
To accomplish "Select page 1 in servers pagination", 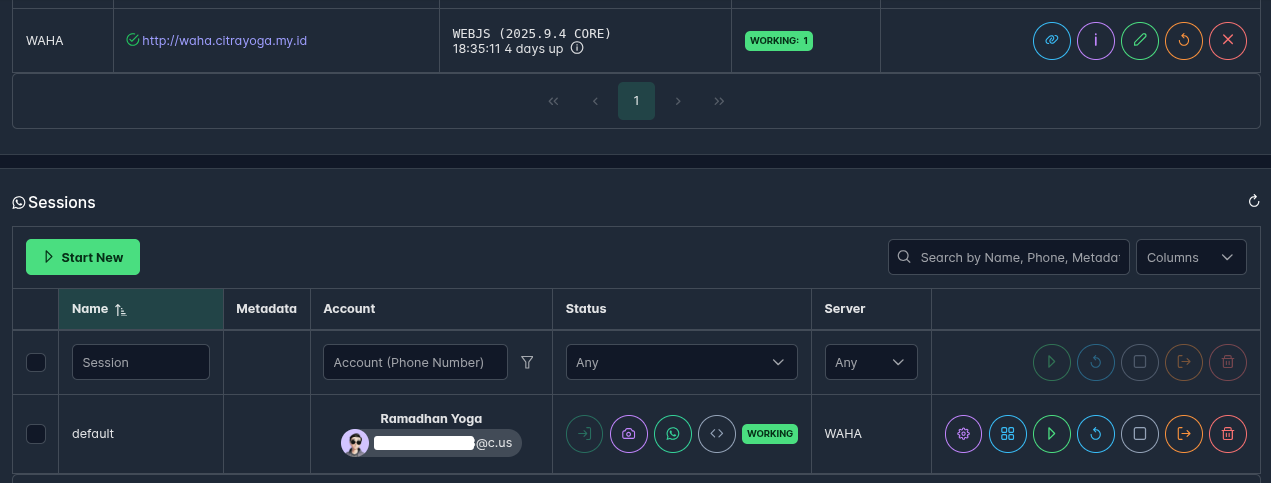I will (636, 101).
